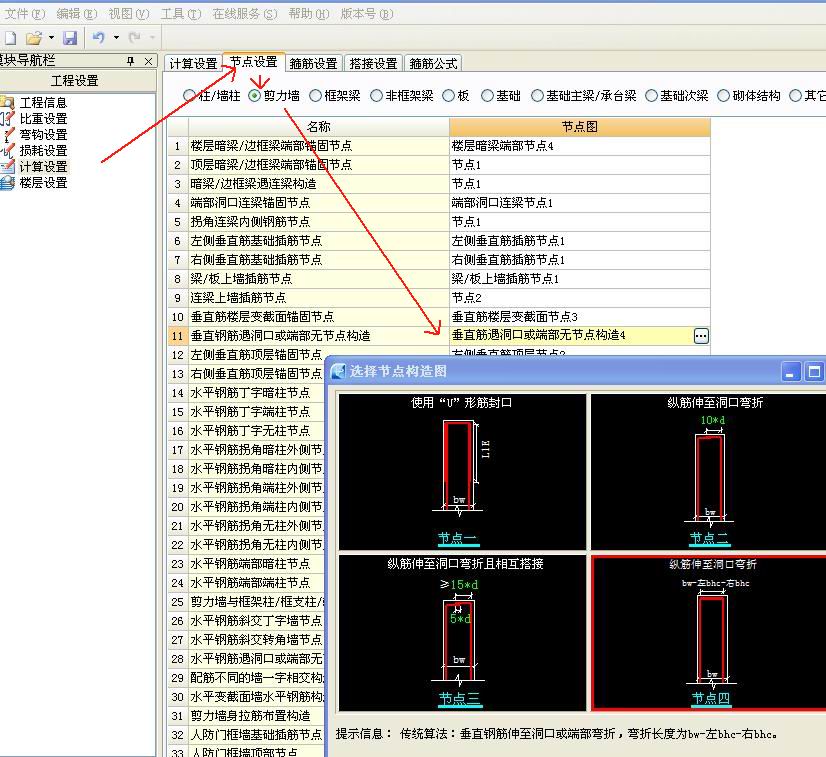Open the 编辑(E) menu
Screen dimensions: 826x757
[x=77, y=14]
